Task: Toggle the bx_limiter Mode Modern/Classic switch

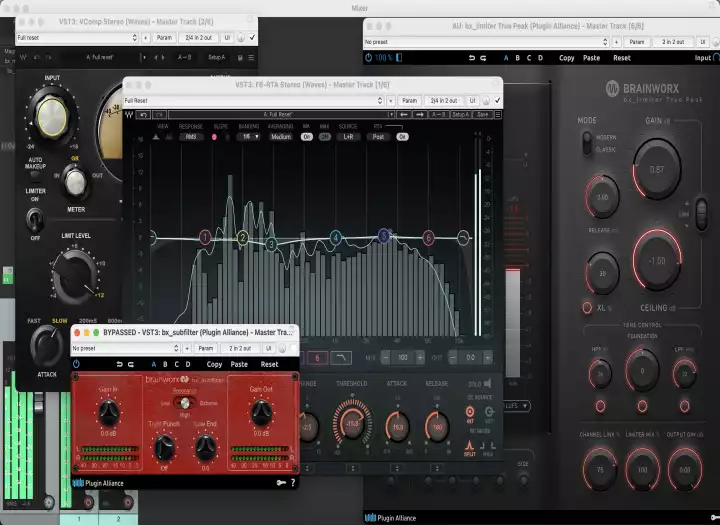Action: 586,142
